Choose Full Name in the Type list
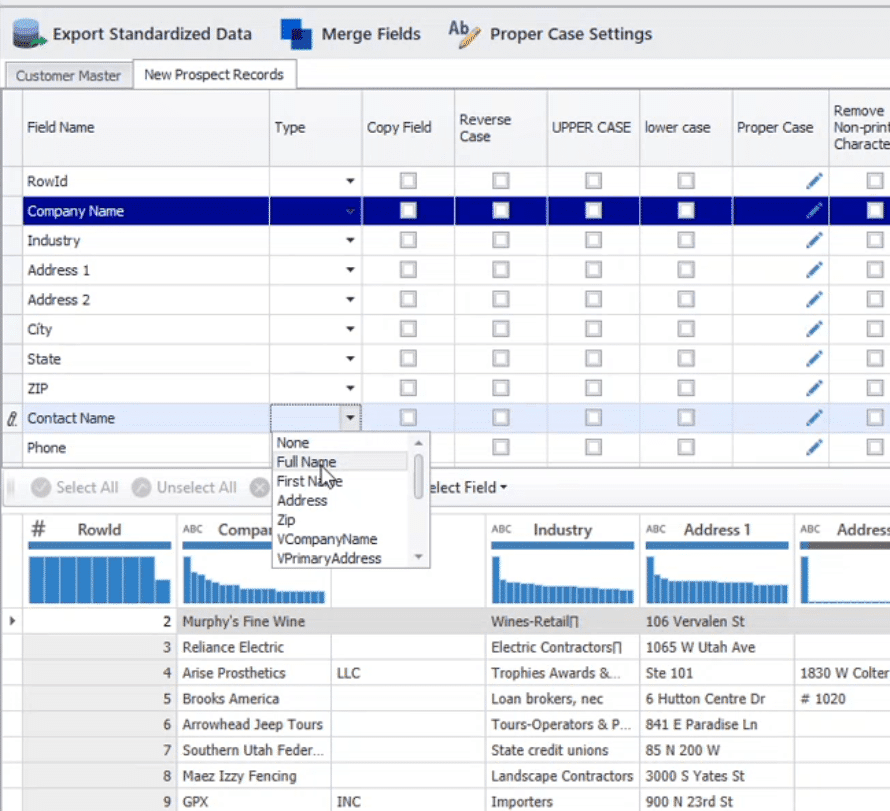890x811 pixels. [307, 462]
